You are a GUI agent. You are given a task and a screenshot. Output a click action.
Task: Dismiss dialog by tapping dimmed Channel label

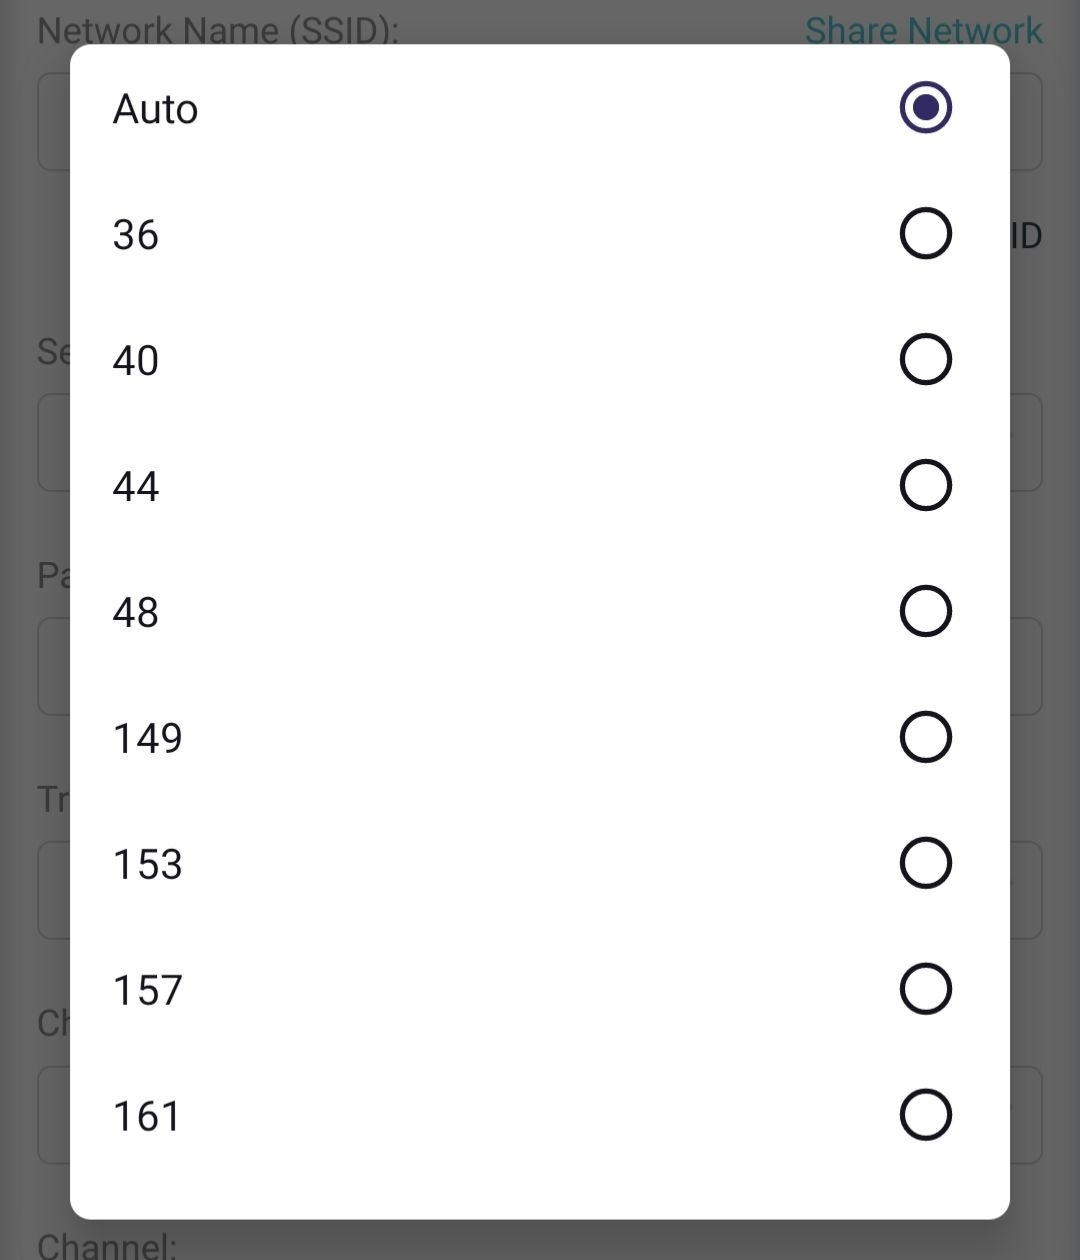[x=107, y=1245]
